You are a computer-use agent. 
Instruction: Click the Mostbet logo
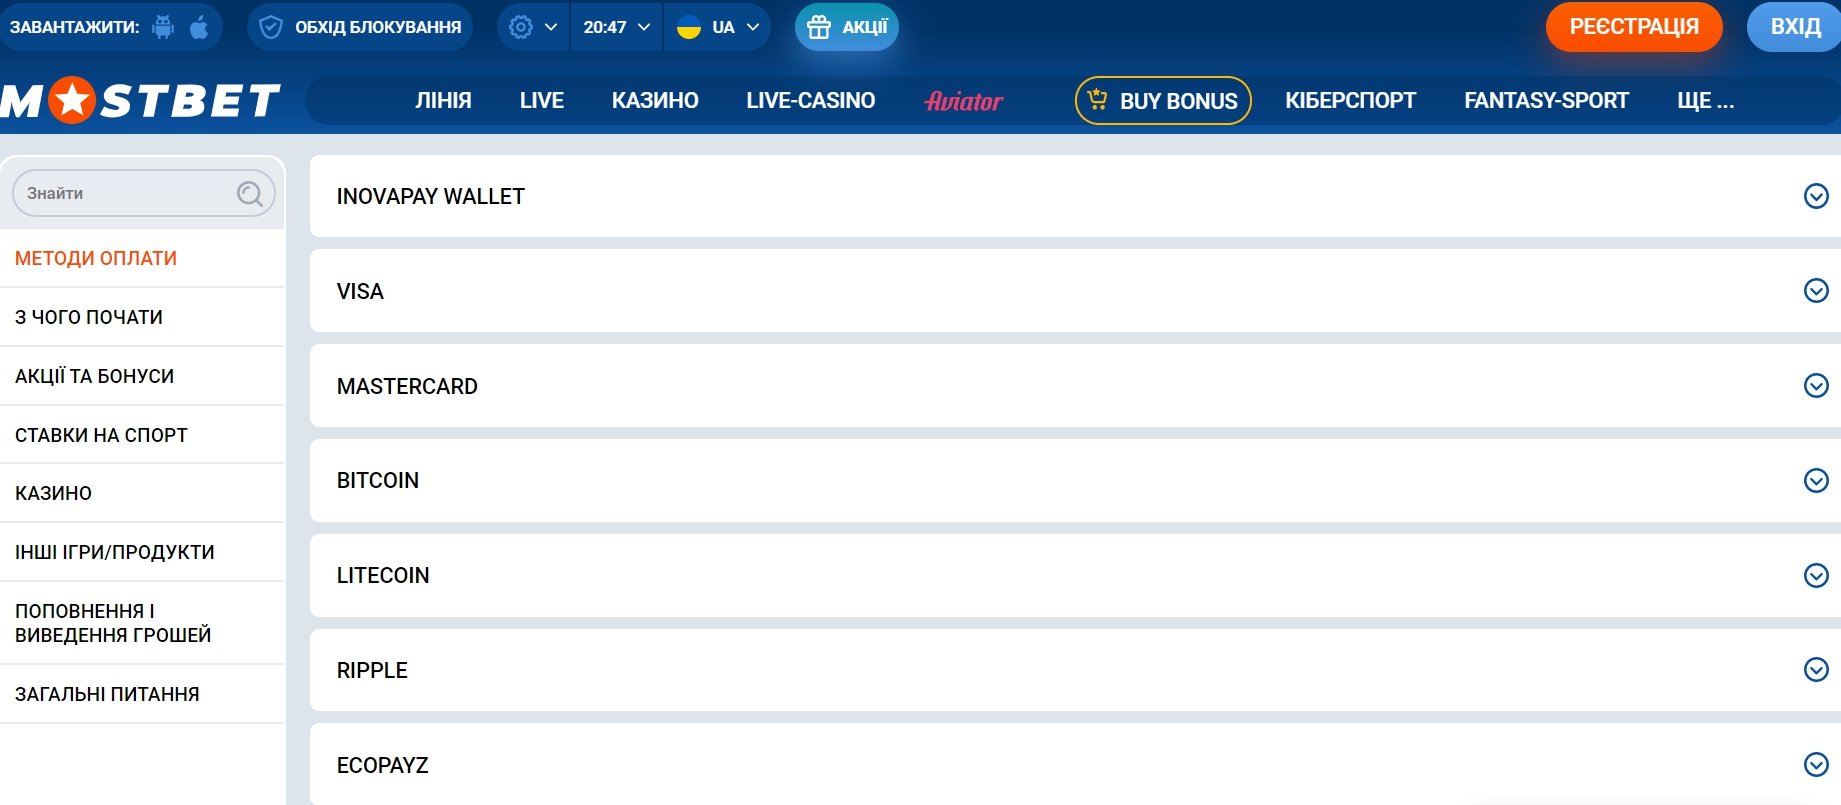pyautogui.click(x=140, y=101)
